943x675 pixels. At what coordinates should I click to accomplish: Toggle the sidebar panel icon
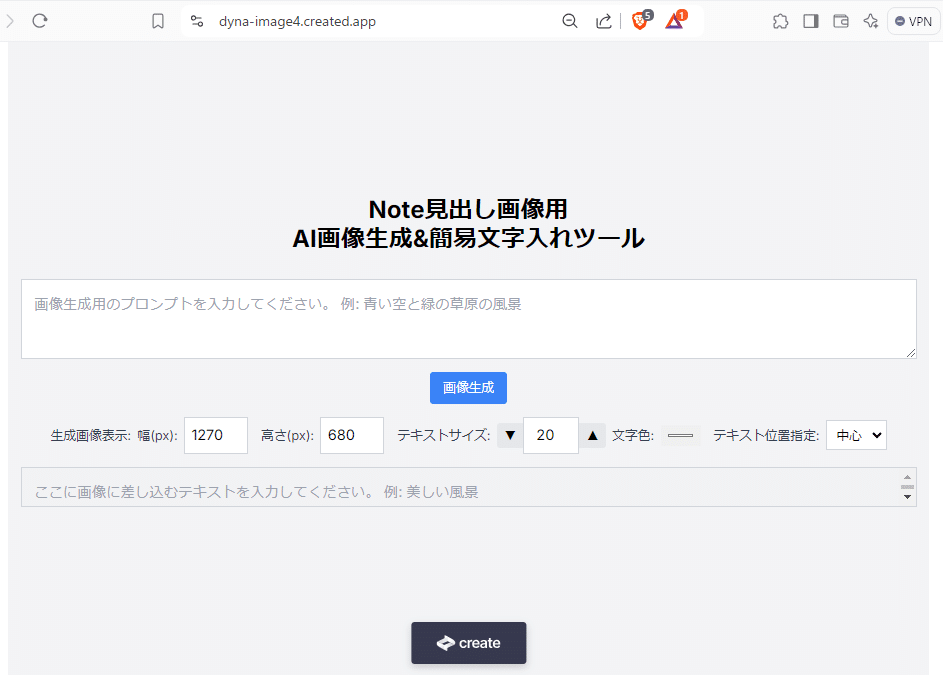(x=811, y=22)
